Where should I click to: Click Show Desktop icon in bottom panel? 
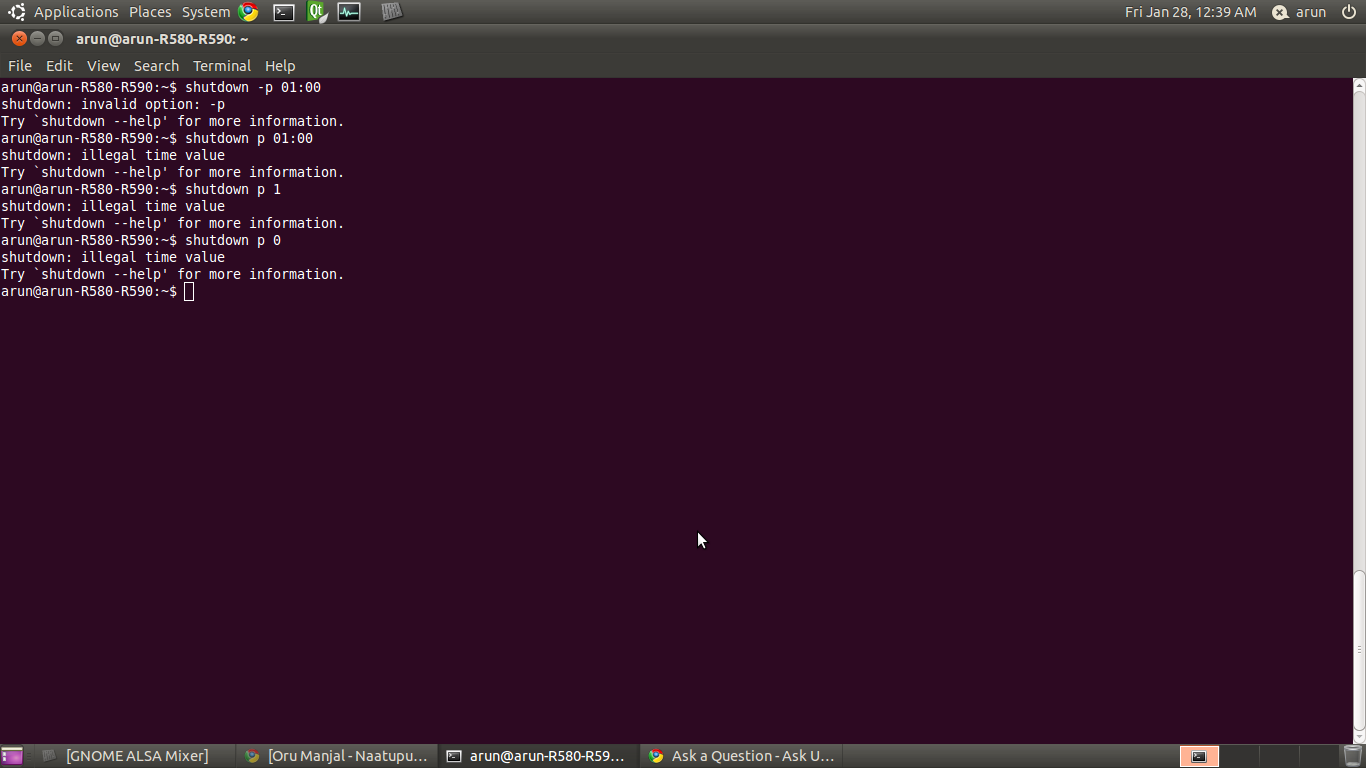[x=12, y=756]
